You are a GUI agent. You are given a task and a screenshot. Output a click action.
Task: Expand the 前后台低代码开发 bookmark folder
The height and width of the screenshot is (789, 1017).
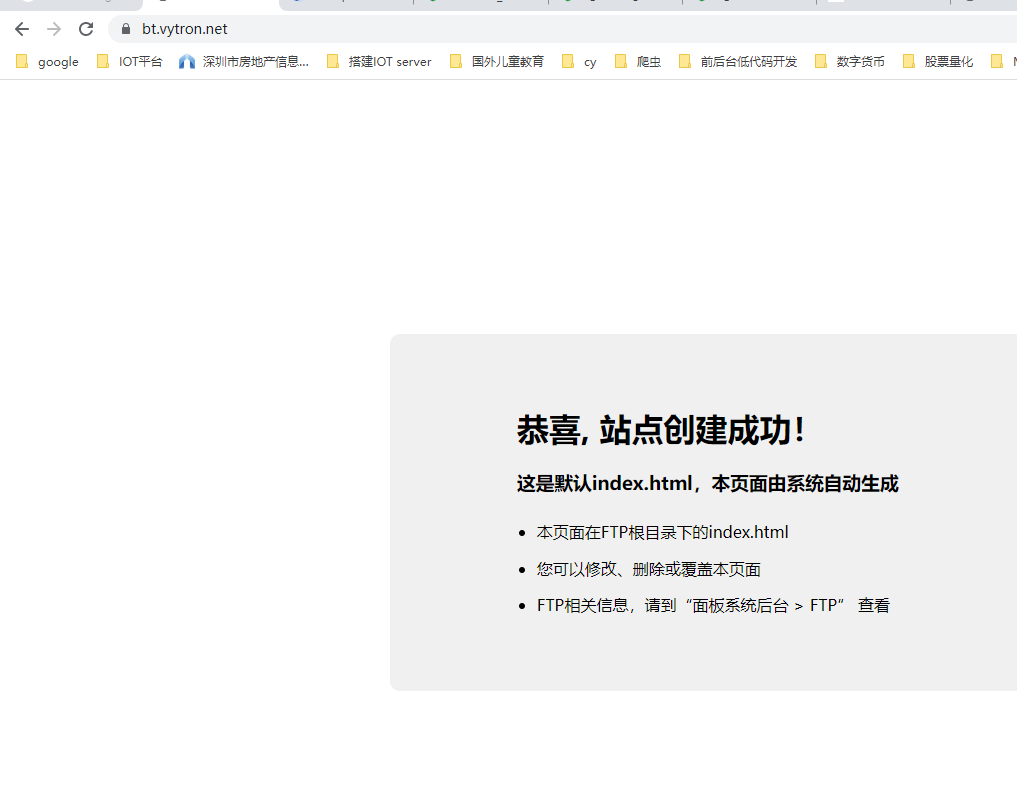[x=738, y=62]
